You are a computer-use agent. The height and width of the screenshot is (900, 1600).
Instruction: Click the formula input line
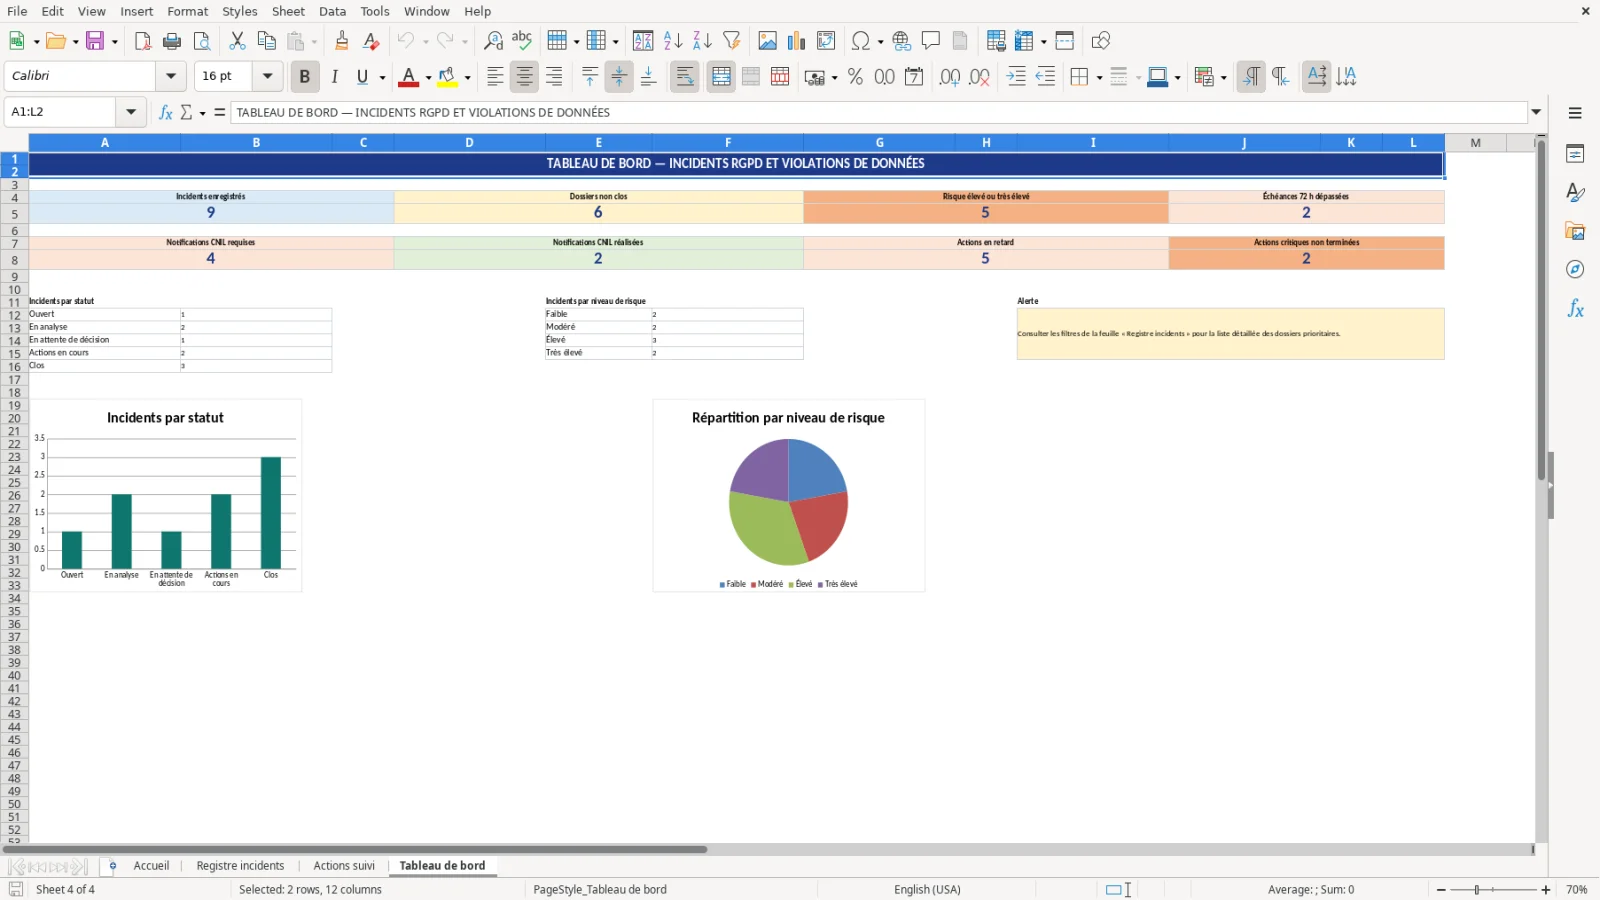point(879,112)
